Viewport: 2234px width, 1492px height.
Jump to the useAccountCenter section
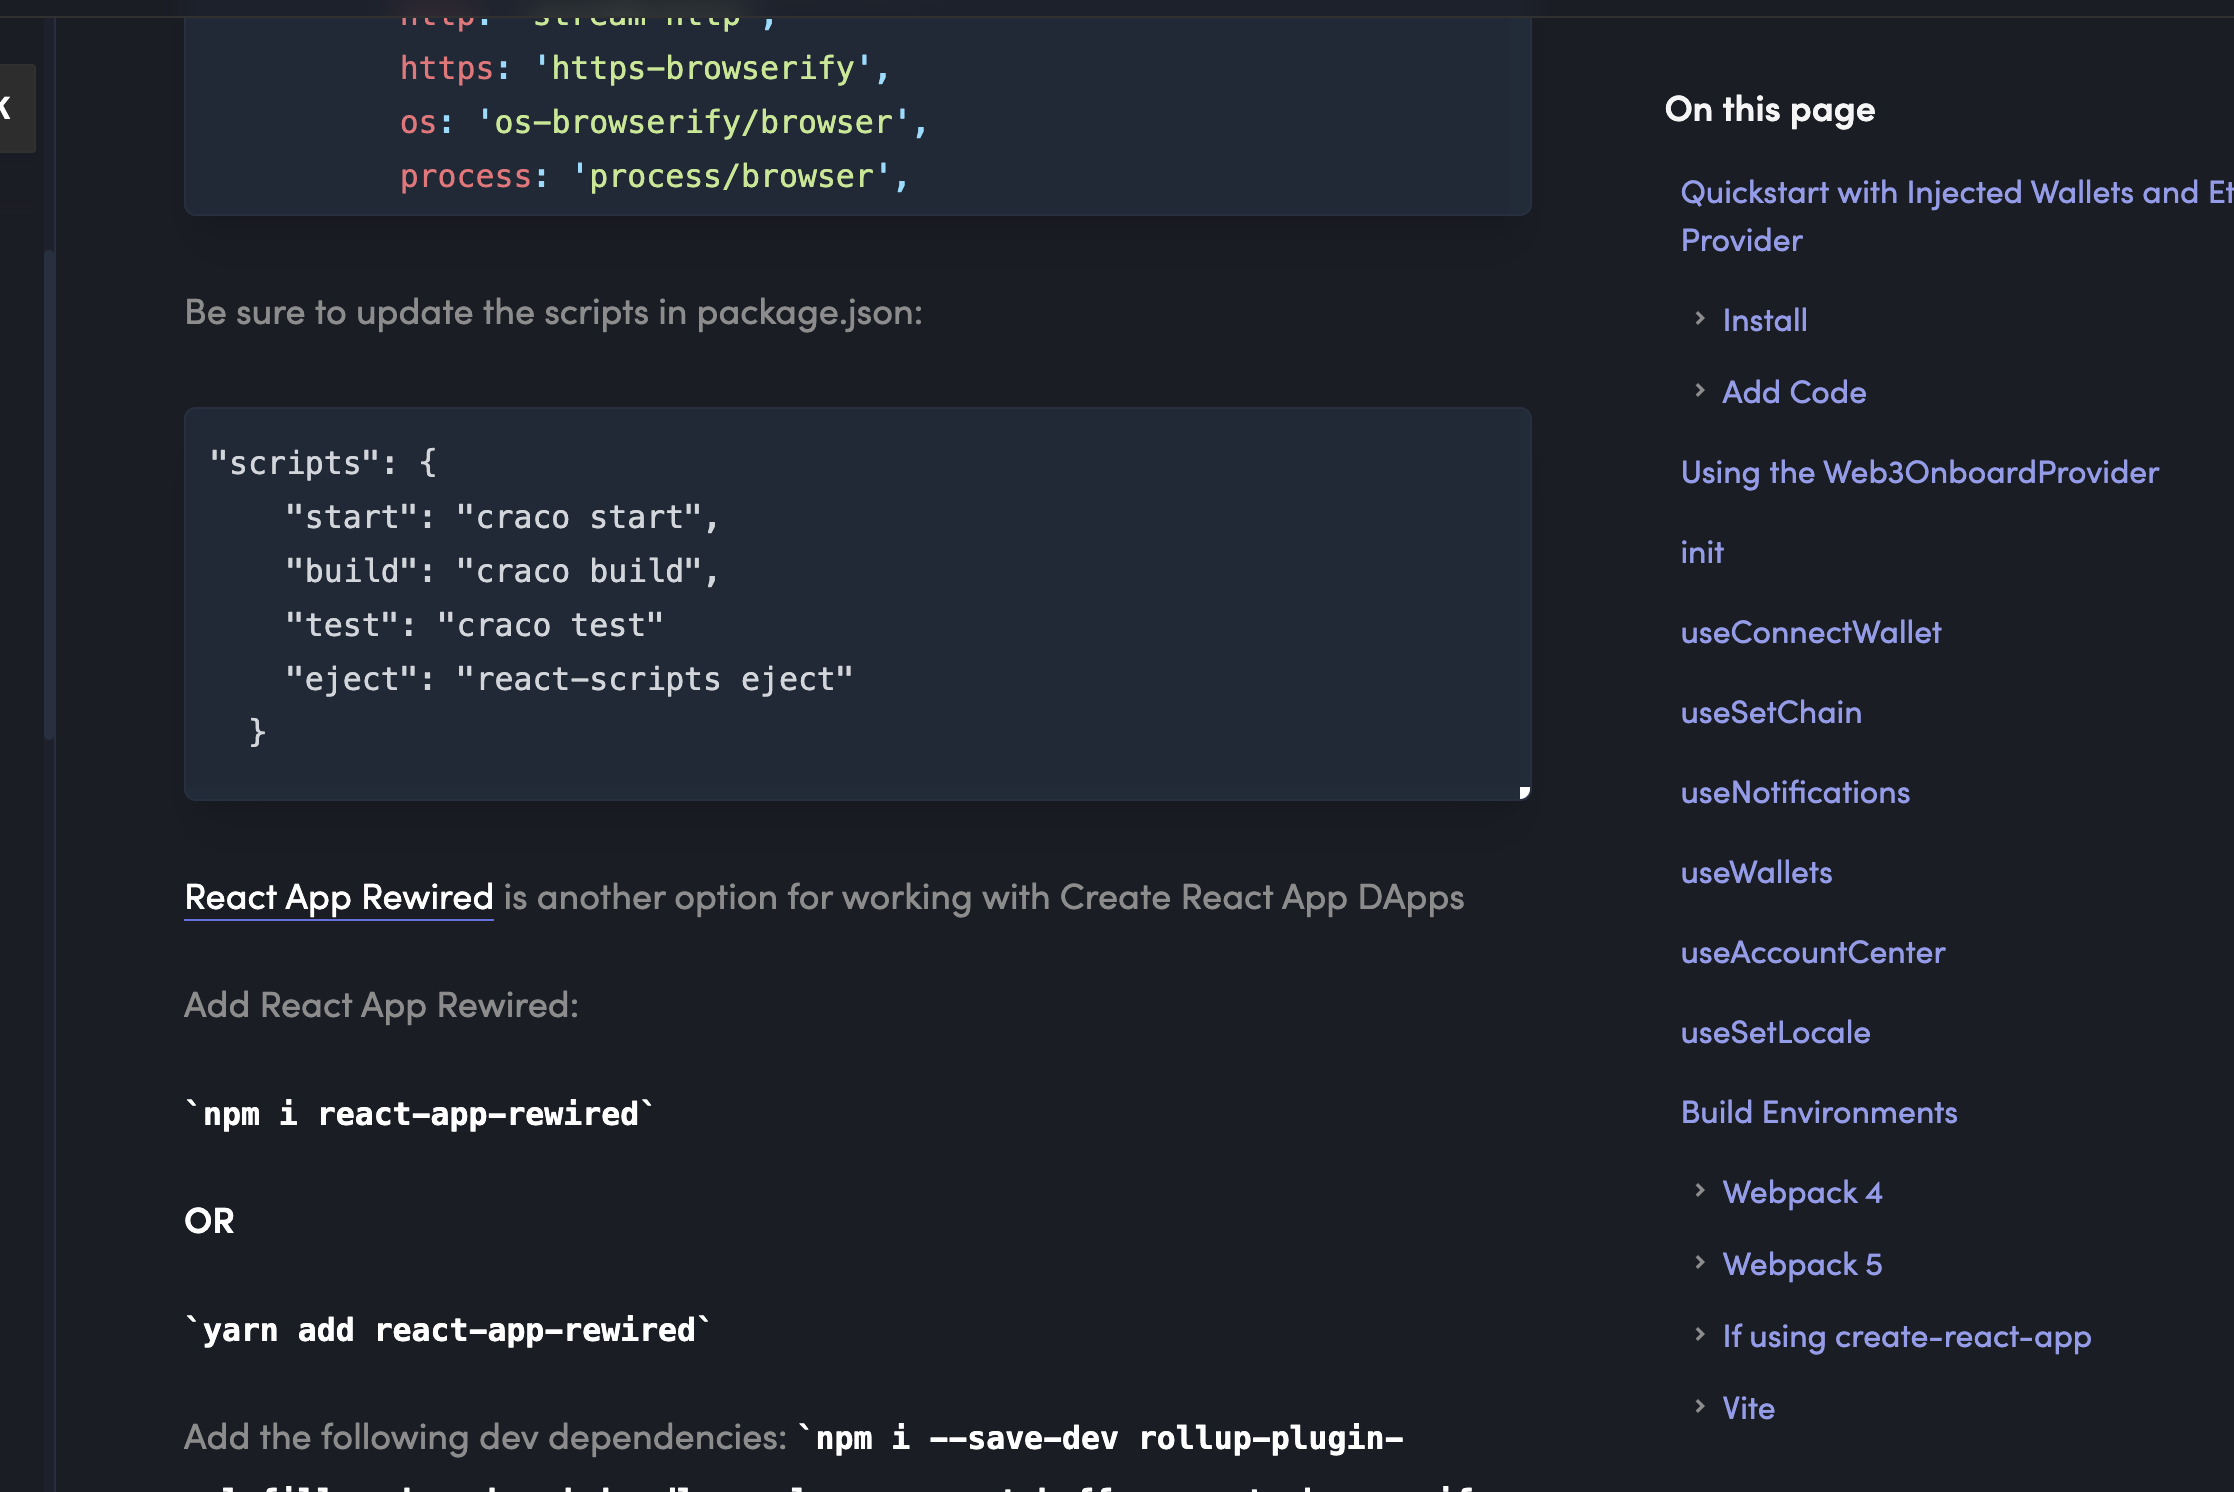tap(1812, 952)
